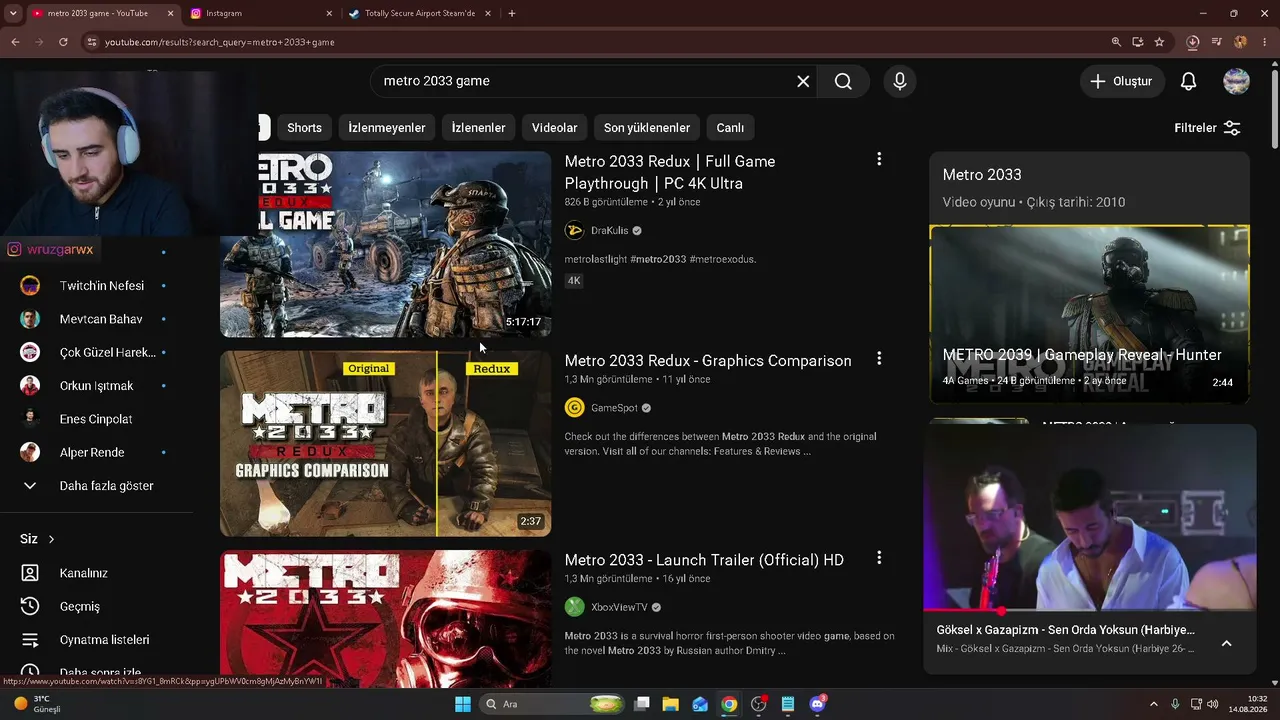
Task: Switch to the Instagram tab
Action: pyautogui.click(x=254, y=14)
